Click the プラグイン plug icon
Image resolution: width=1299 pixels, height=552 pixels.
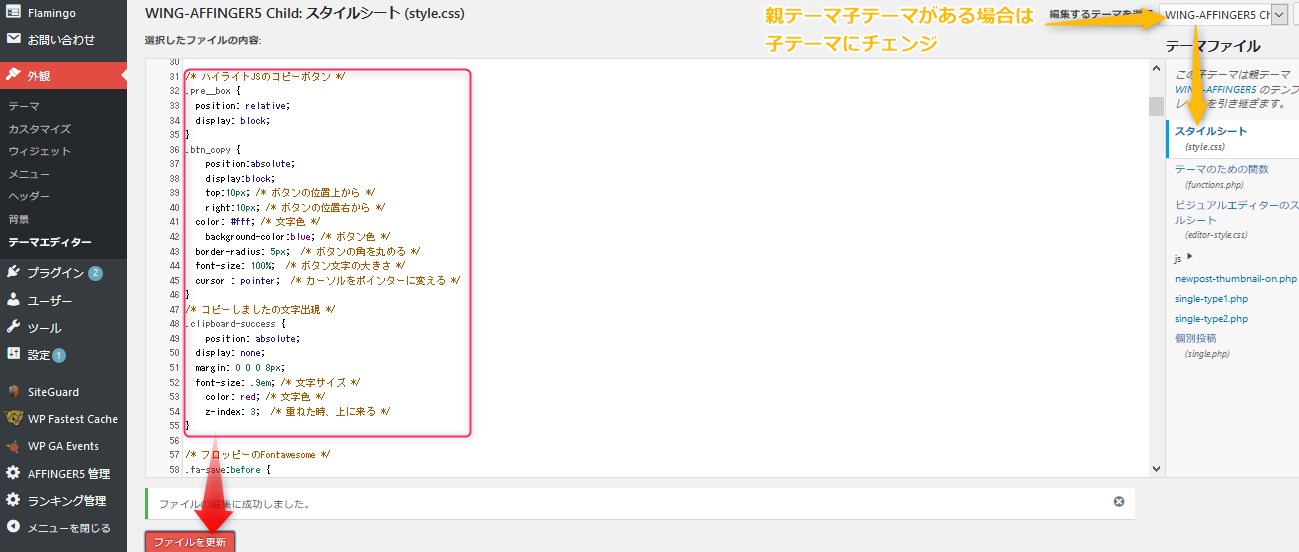tap(14, 272)
